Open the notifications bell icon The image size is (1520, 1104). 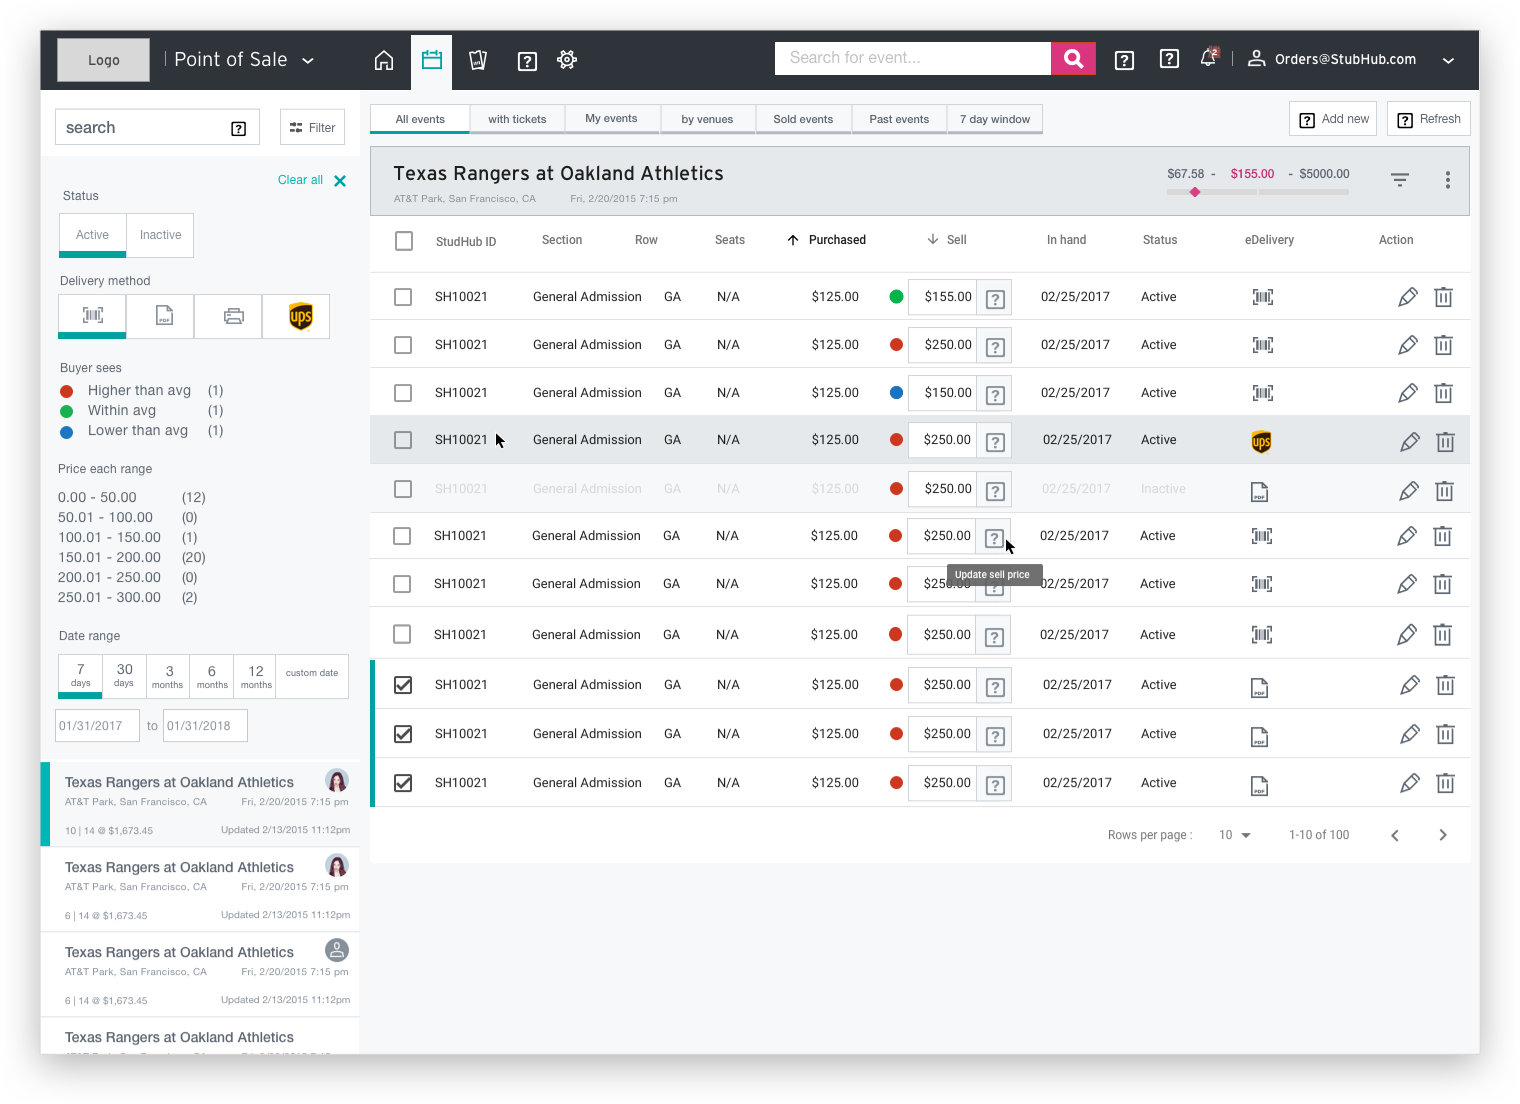click(1209, 58)
